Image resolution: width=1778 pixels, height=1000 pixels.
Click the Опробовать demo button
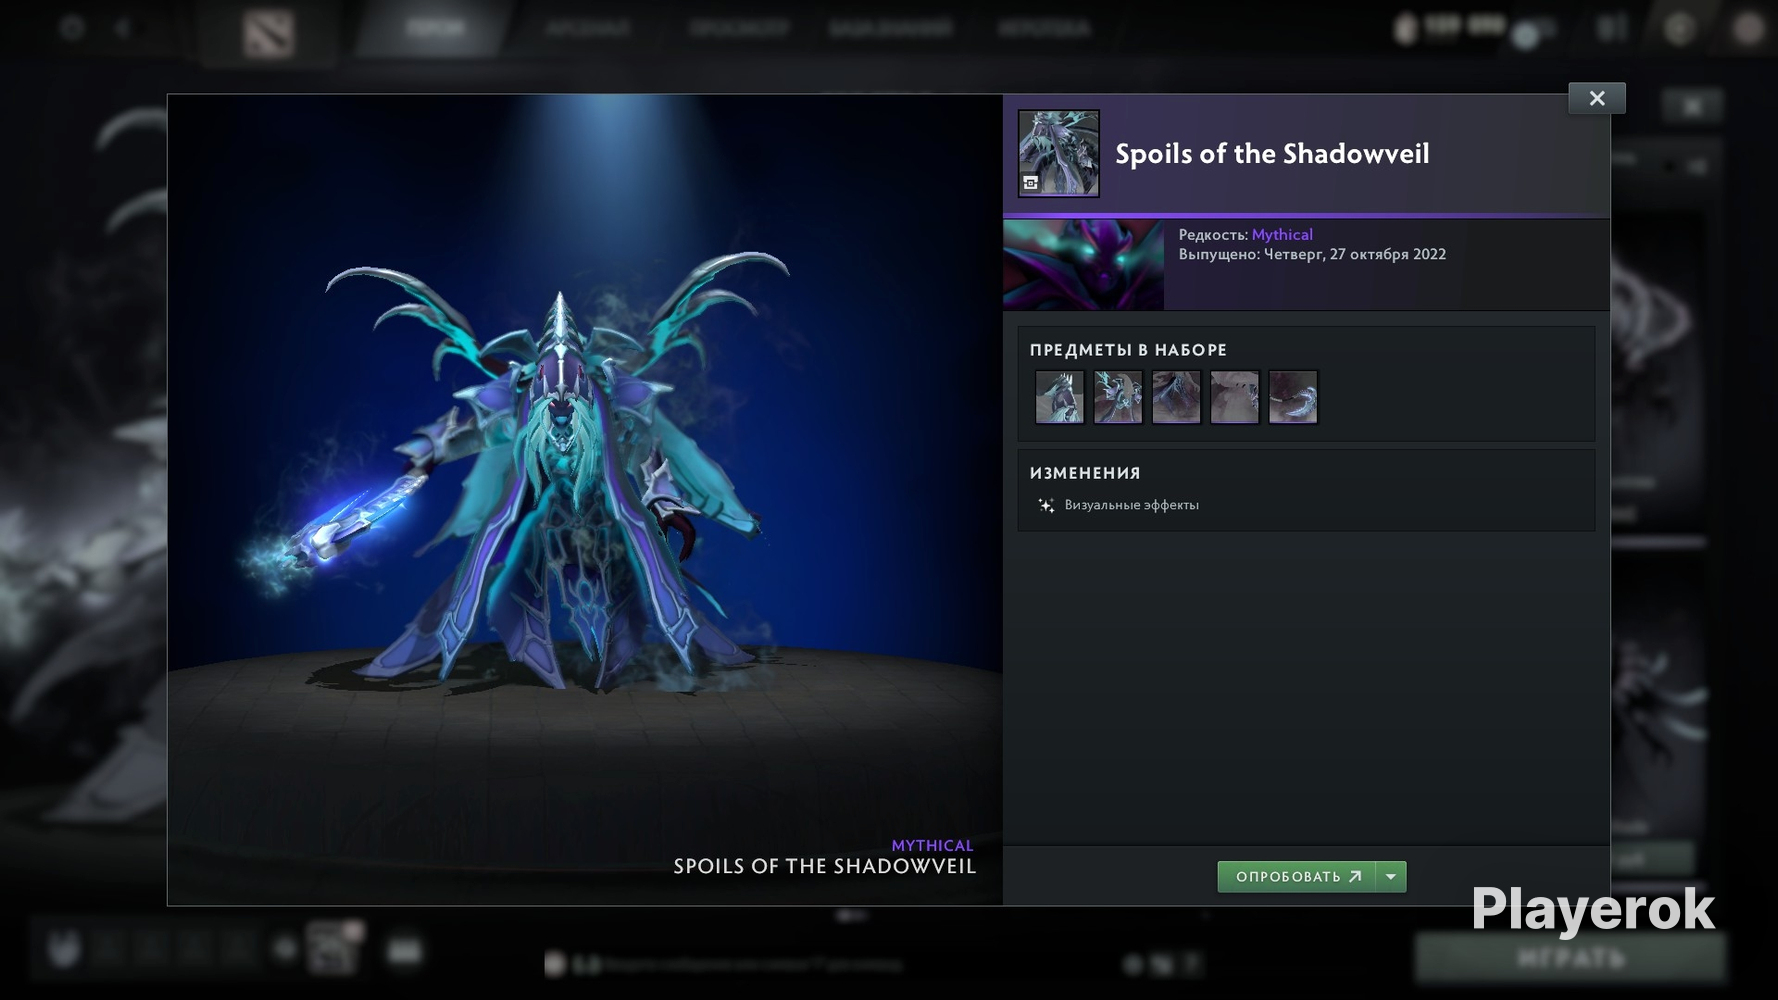click(x=1297, y=877)
